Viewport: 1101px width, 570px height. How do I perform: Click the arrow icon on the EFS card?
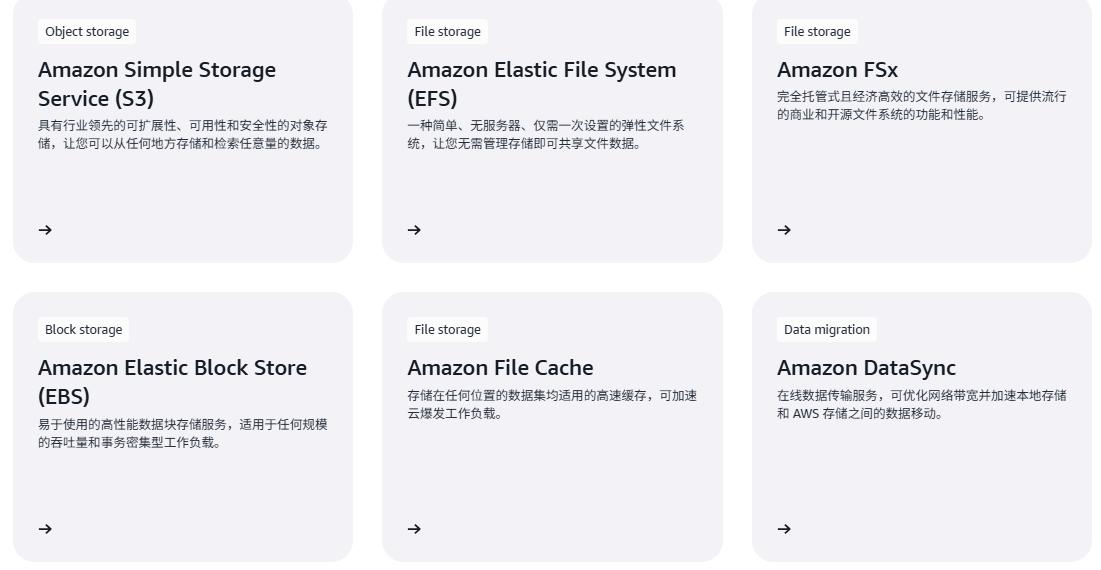414,230
